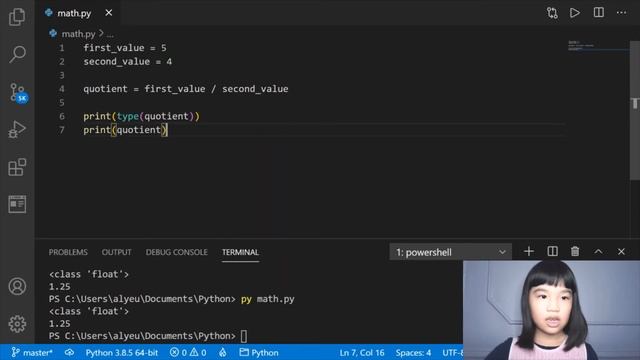Select the math.py editor tab
Image resolution: width=640 pixels, height=360 pixels.
click(x=74, y=13)
